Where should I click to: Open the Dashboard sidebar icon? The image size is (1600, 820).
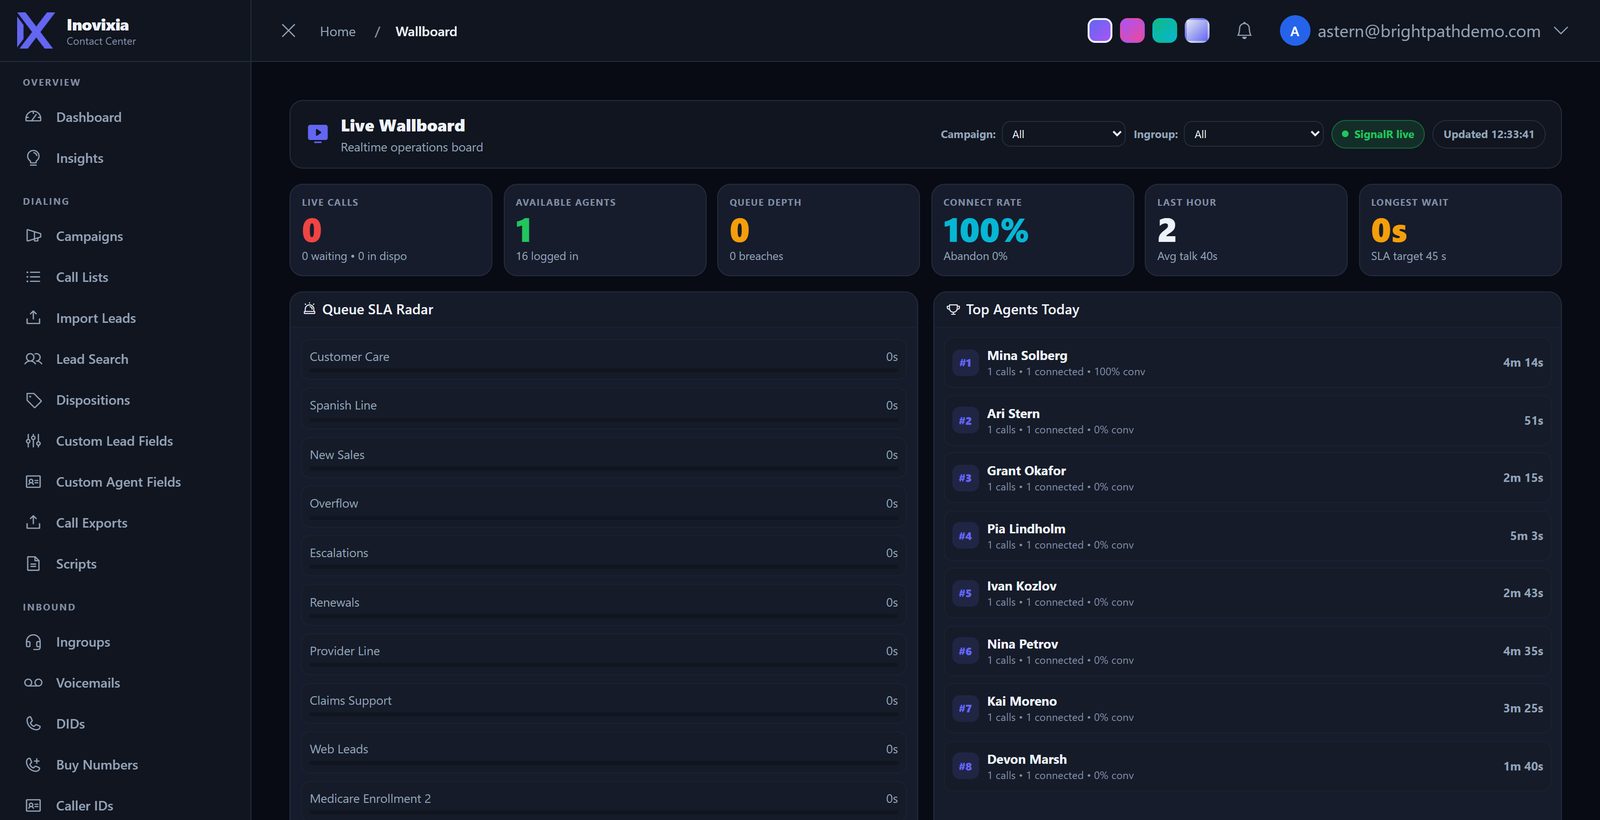tap(33, 117)
